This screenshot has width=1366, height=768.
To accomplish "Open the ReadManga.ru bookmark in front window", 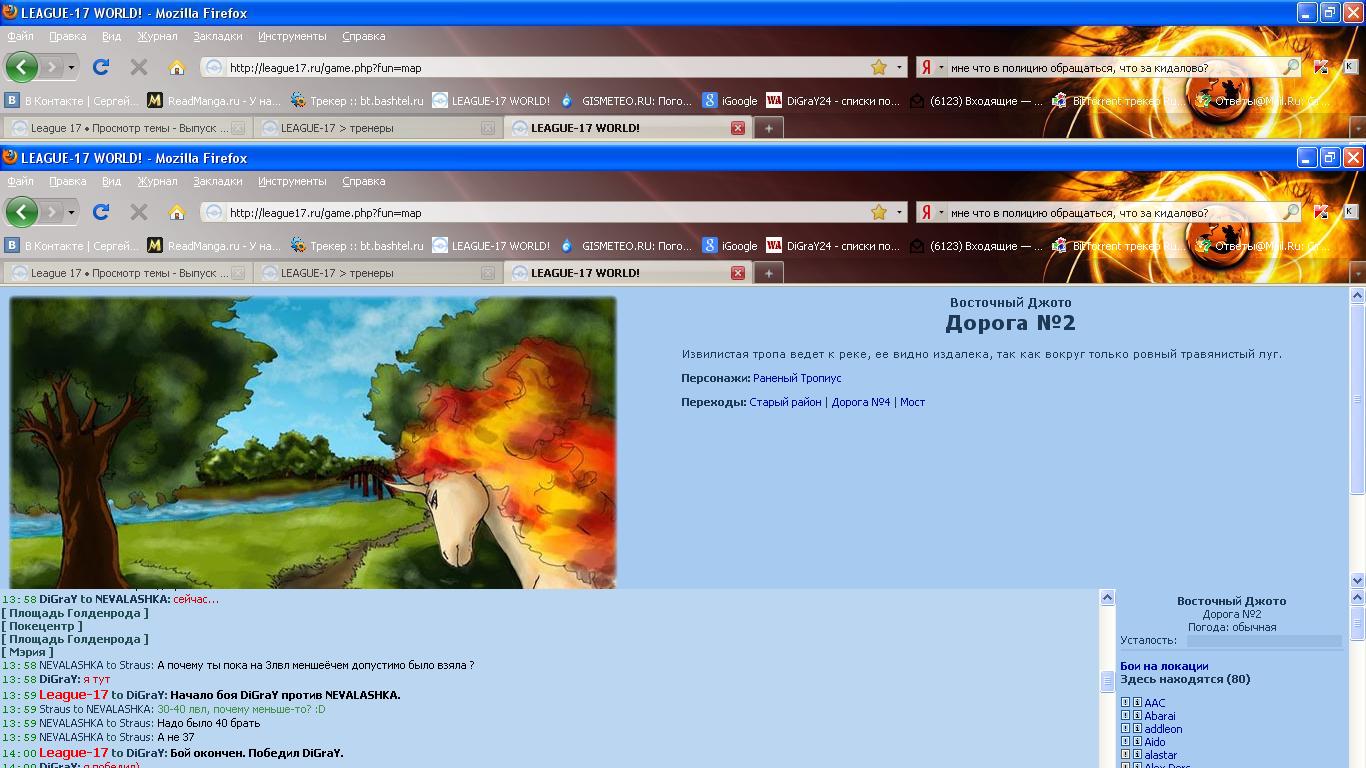I will (214, 246).
